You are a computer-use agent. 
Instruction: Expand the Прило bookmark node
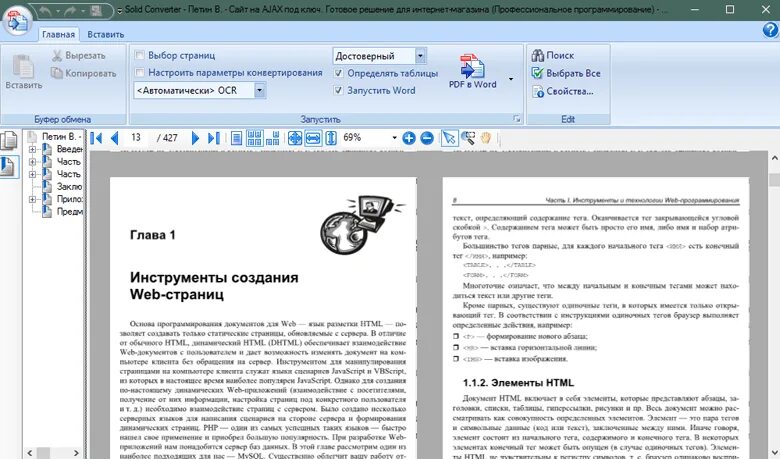click(32, 199)
